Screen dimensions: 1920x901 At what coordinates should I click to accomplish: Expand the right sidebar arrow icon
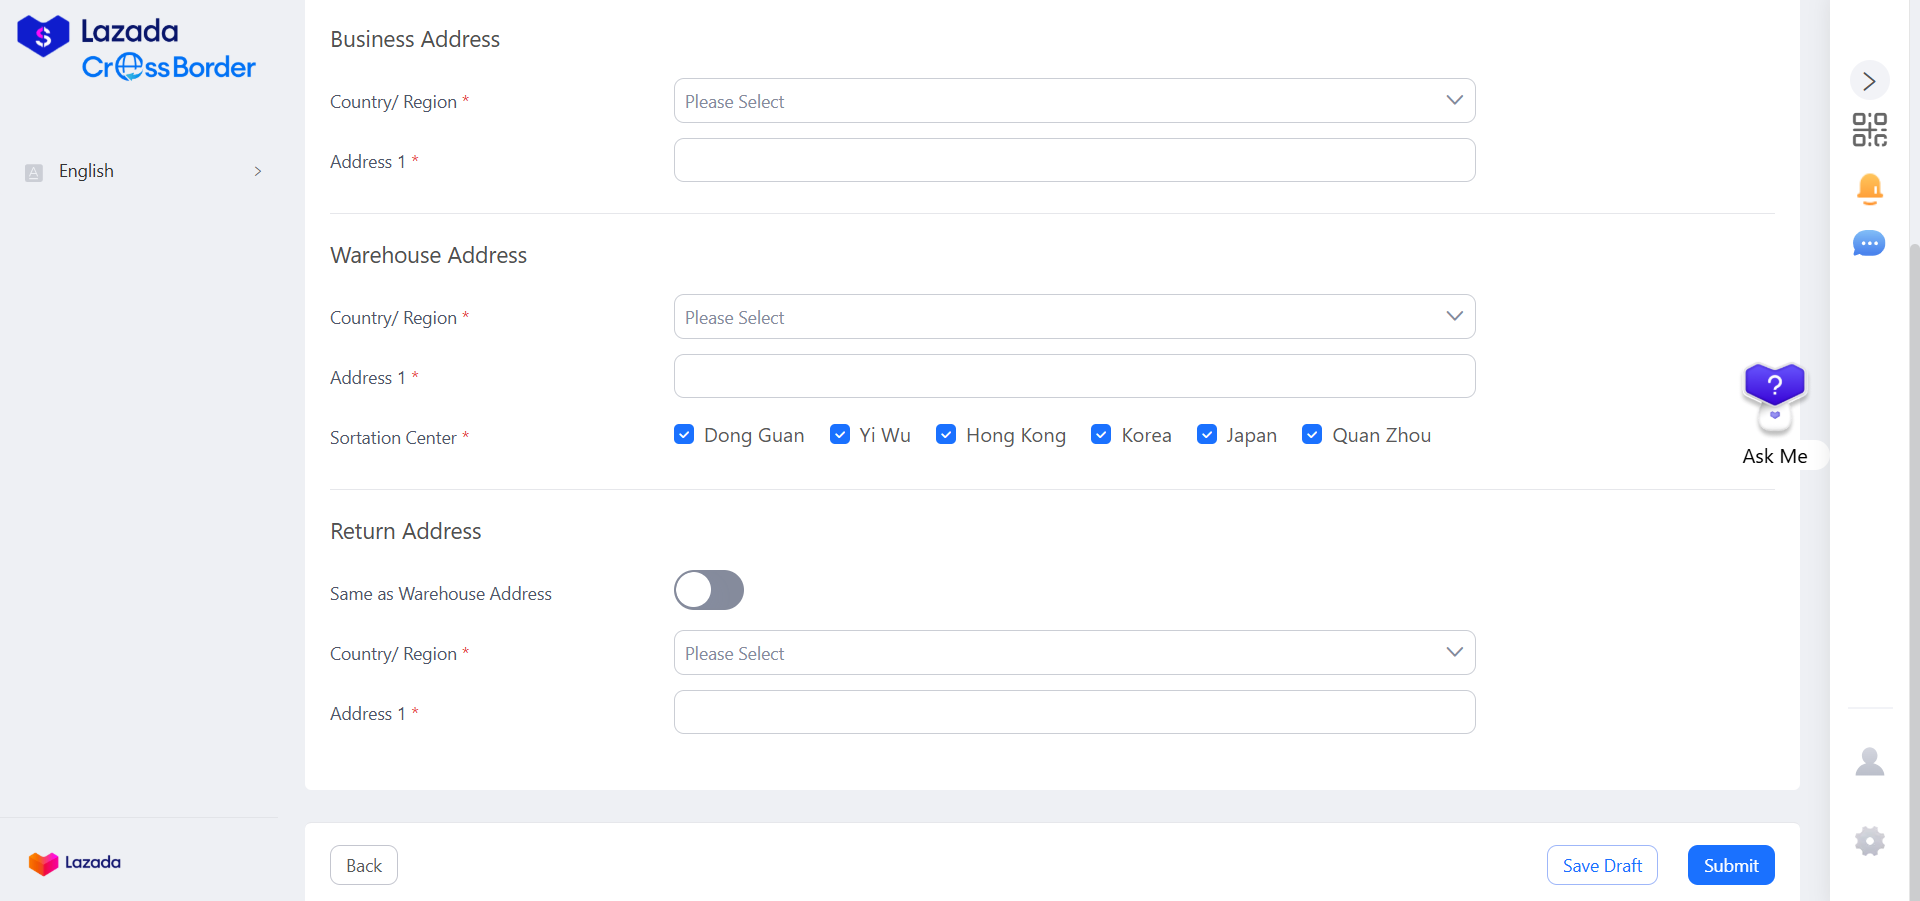point(1869,81)
